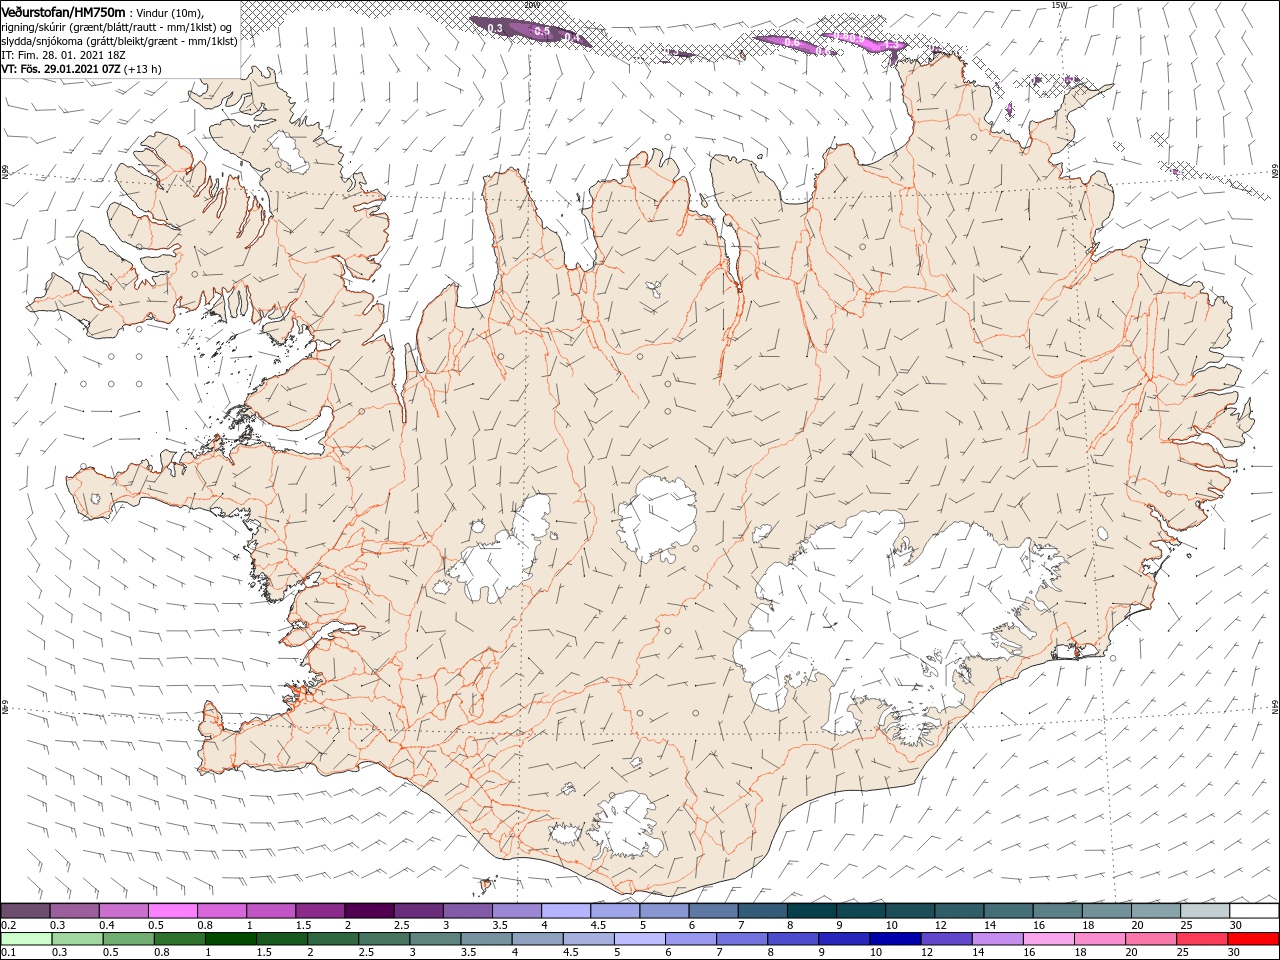Click the 15W longitude label

click(x=1059, y=5)
